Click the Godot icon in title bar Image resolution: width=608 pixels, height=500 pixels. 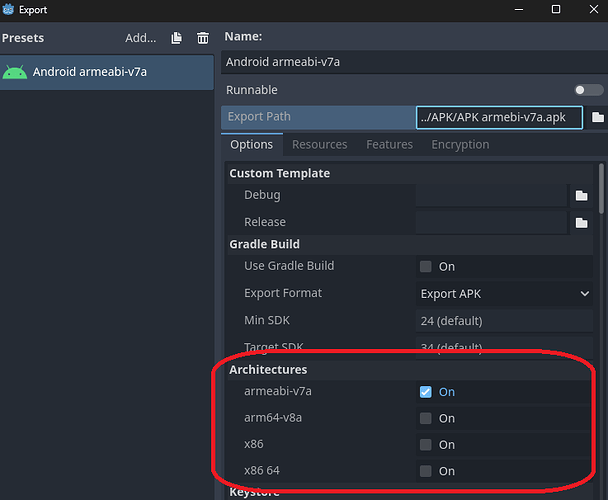[x=8, y=9]
